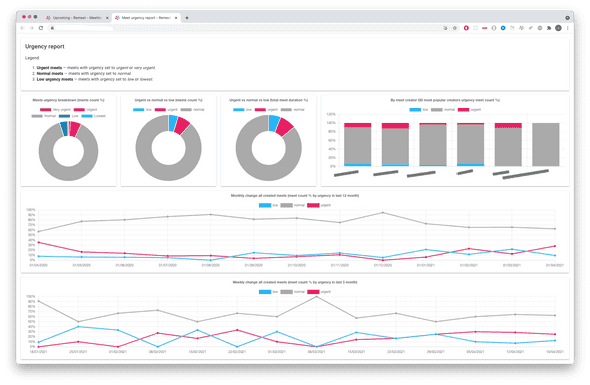Image resolution: width=590 pixels, height=385 pixels.
Task: Toggle normal legend in weekly change chart
Action: [292, 292]
